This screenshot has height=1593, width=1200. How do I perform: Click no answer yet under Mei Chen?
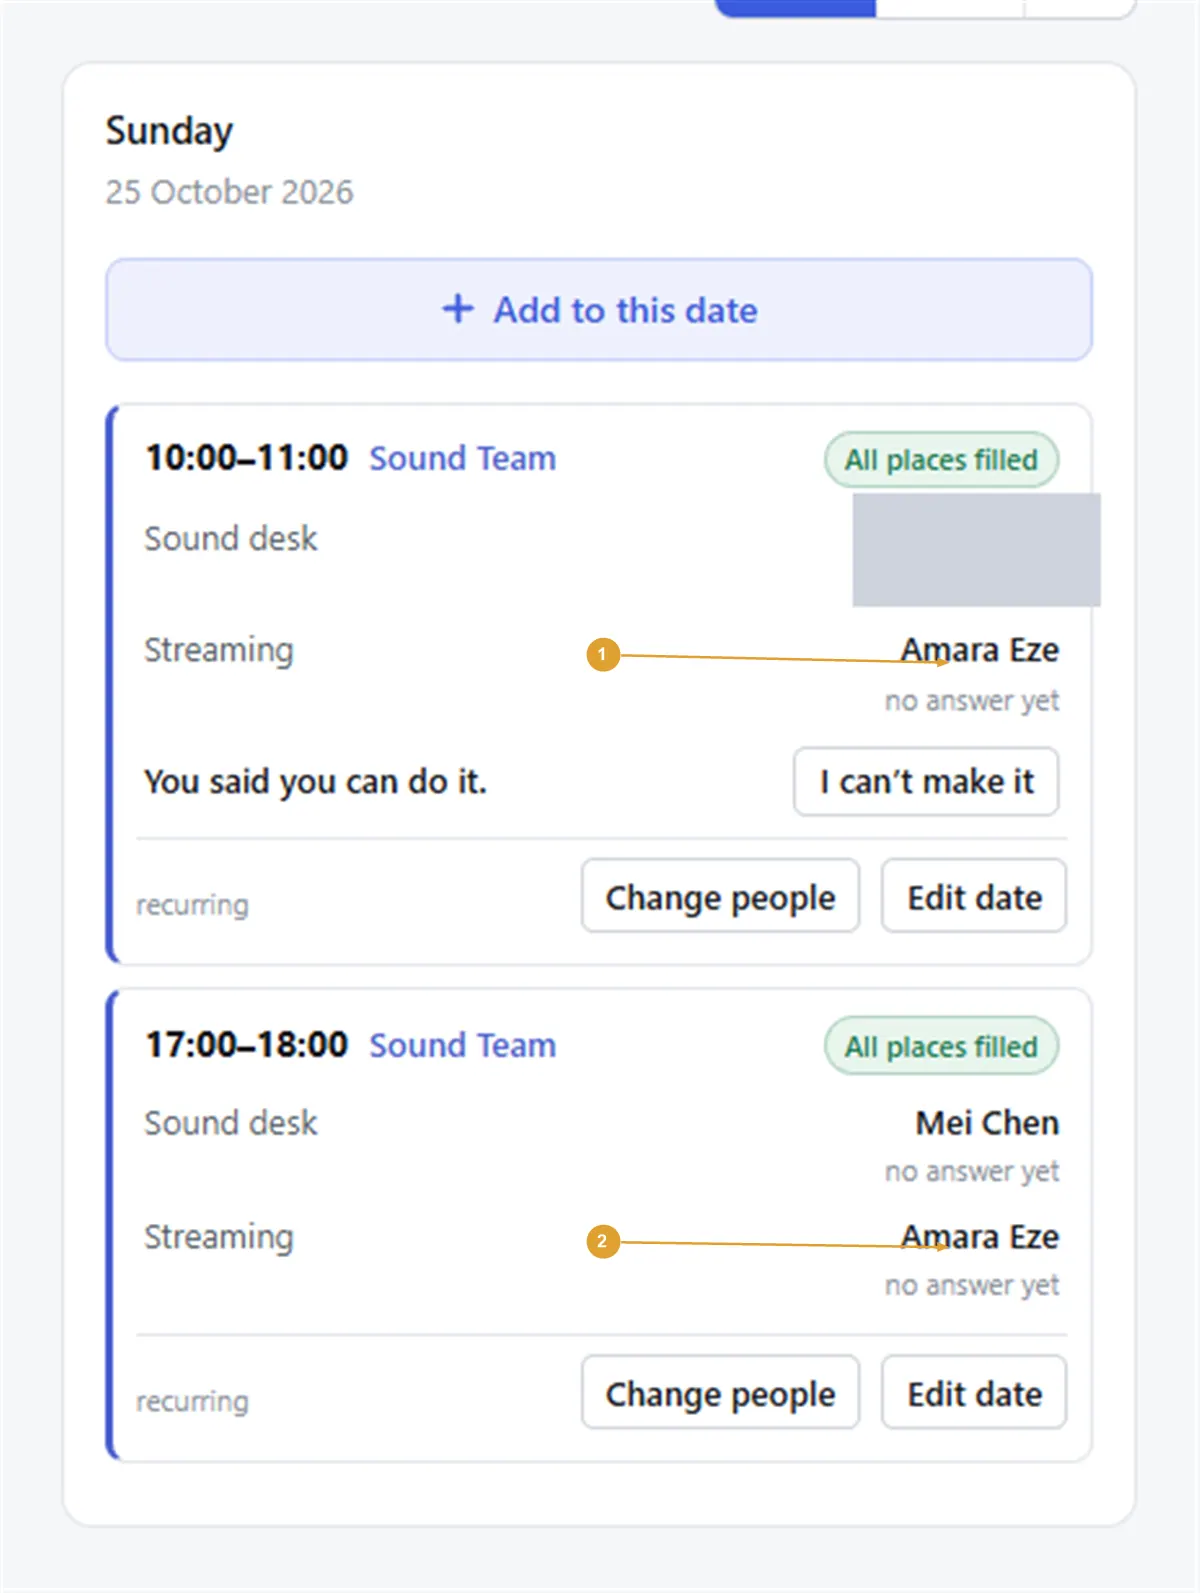click(972, 1171)
